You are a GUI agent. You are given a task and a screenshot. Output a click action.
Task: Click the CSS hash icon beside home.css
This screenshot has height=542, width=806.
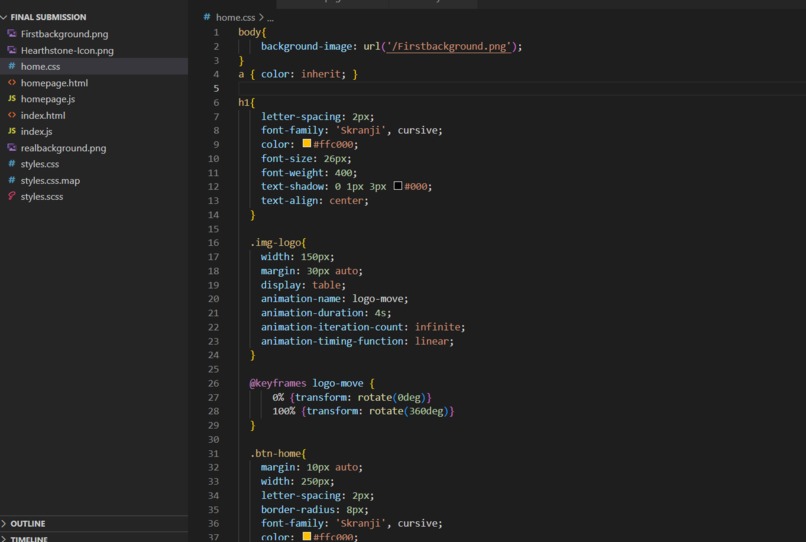click(x=12, y=66)
